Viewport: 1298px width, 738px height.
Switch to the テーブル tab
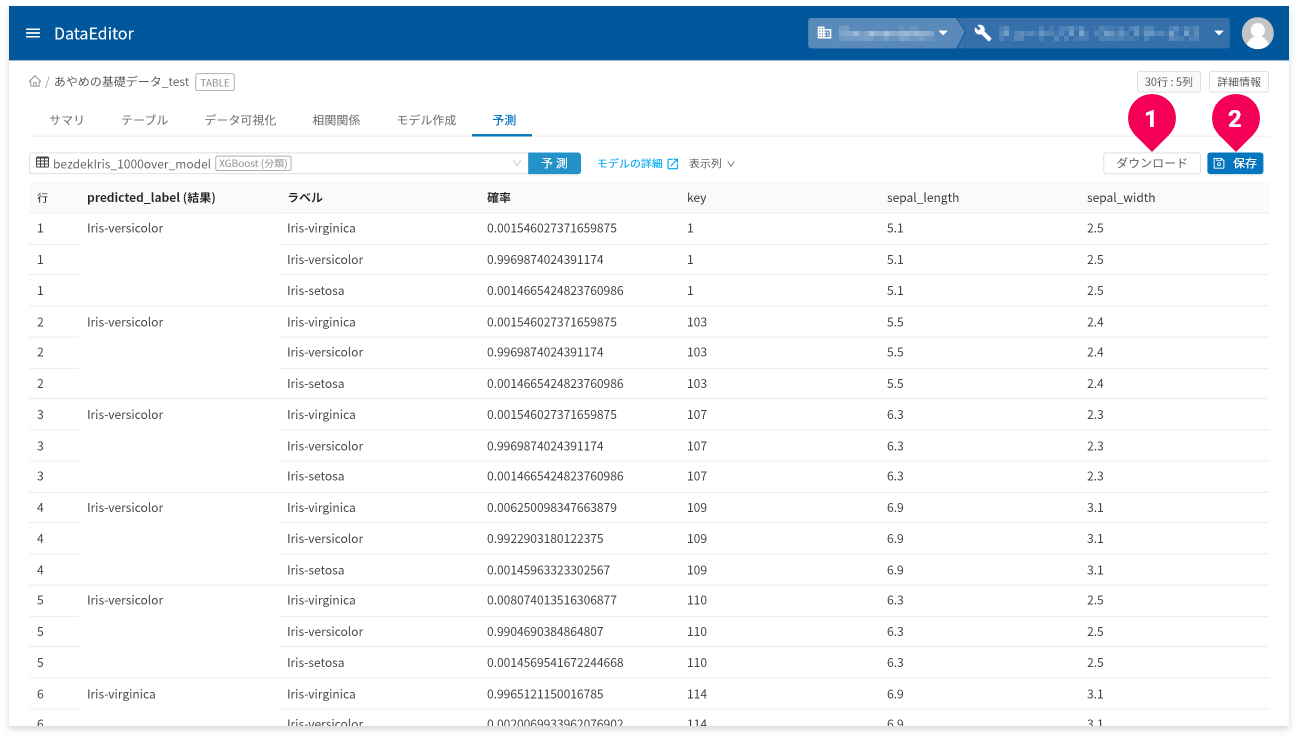point(144,120)
